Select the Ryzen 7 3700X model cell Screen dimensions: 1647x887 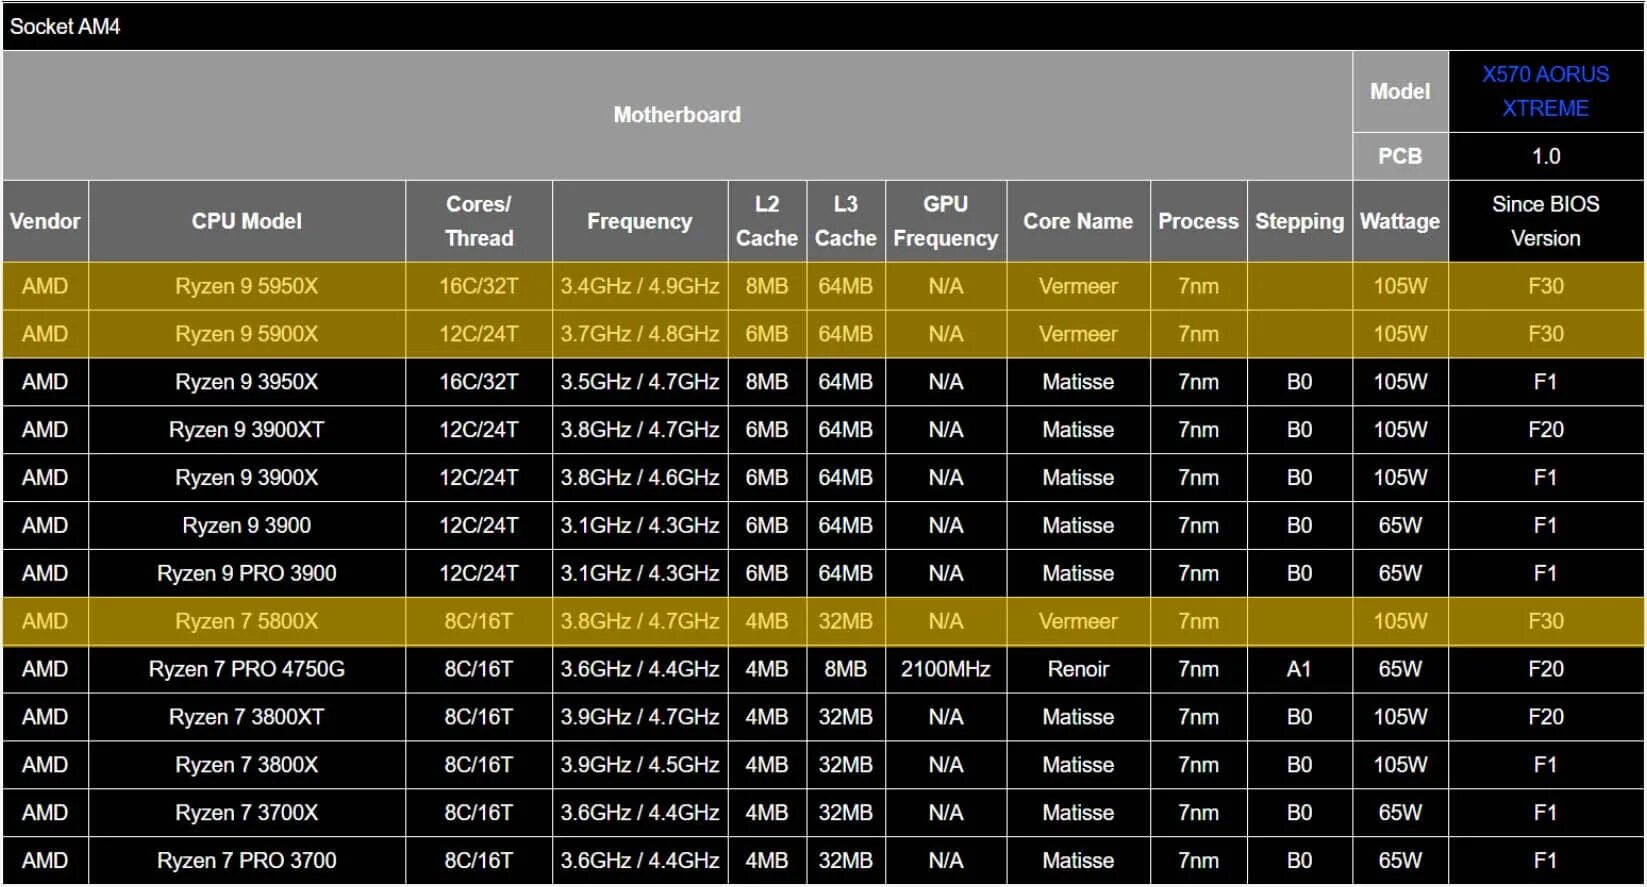247,813
